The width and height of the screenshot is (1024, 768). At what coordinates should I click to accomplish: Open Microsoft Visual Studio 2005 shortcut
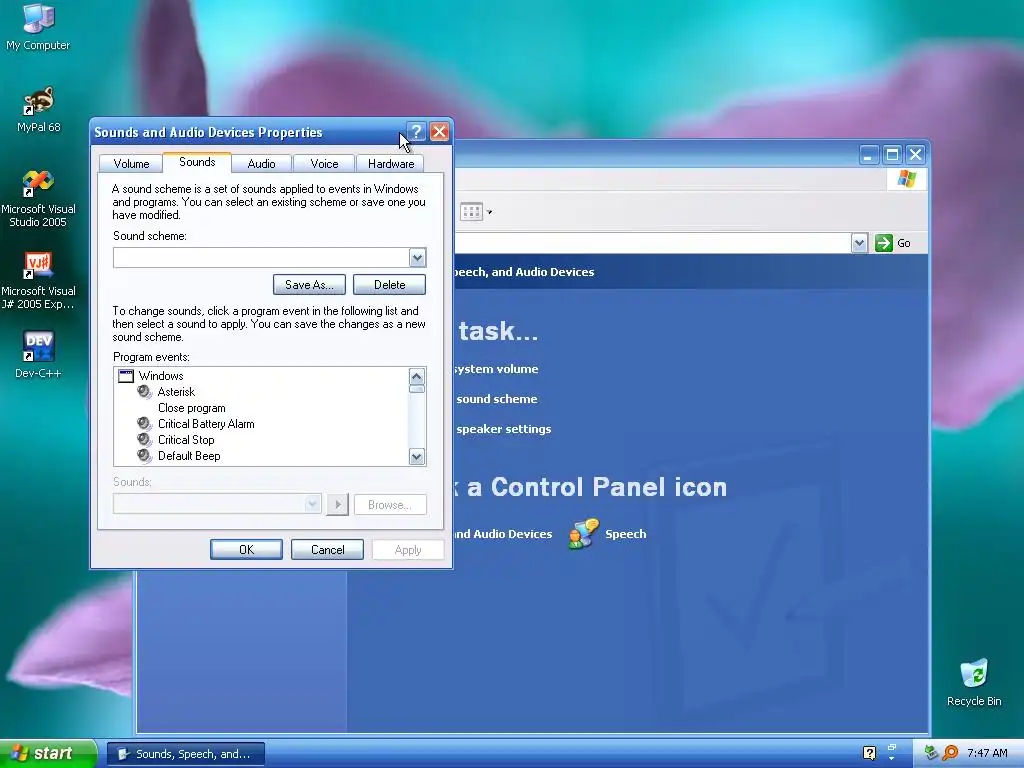(x=38, y=199)
